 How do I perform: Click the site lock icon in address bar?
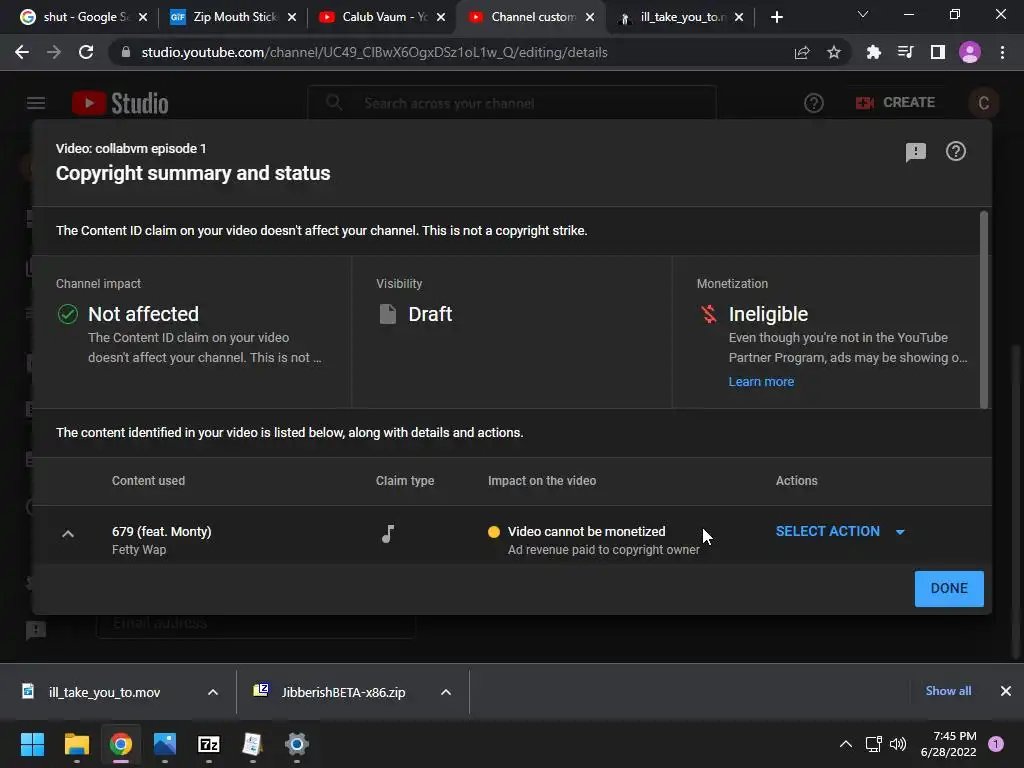(x=125, y=52)
